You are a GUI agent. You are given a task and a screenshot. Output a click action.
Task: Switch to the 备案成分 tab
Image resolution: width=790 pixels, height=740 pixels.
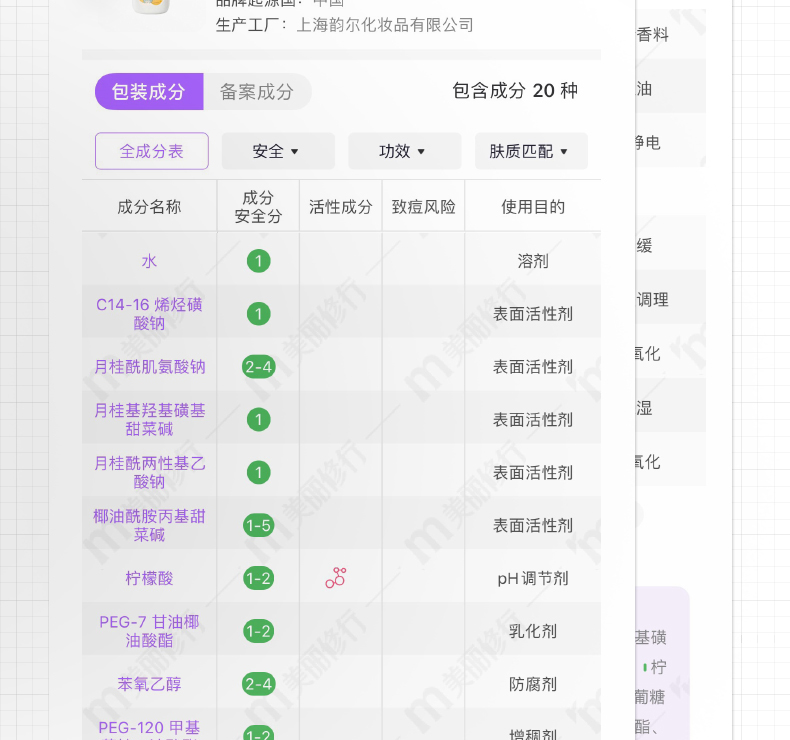257,92
